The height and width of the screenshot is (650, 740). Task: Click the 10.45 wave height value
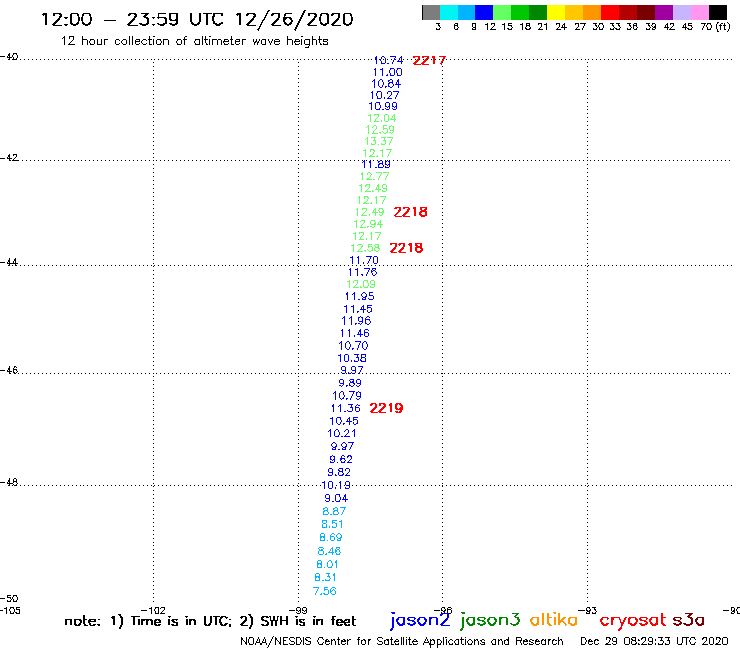(344, 421)
